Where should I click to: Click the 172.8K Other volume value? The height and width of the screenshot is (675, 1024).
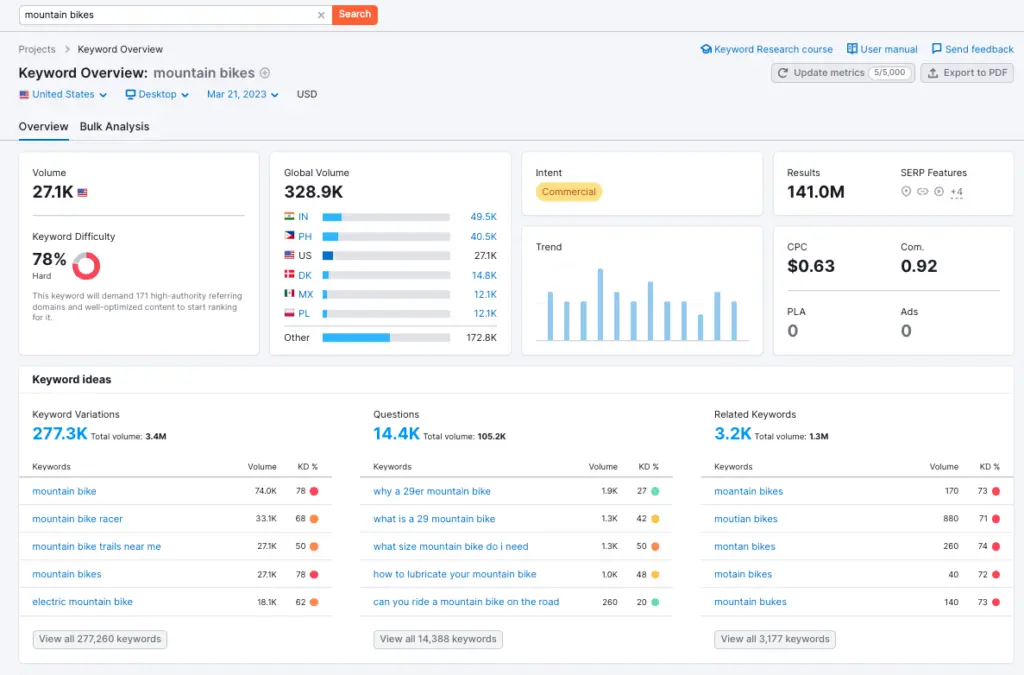click(481, 338)
